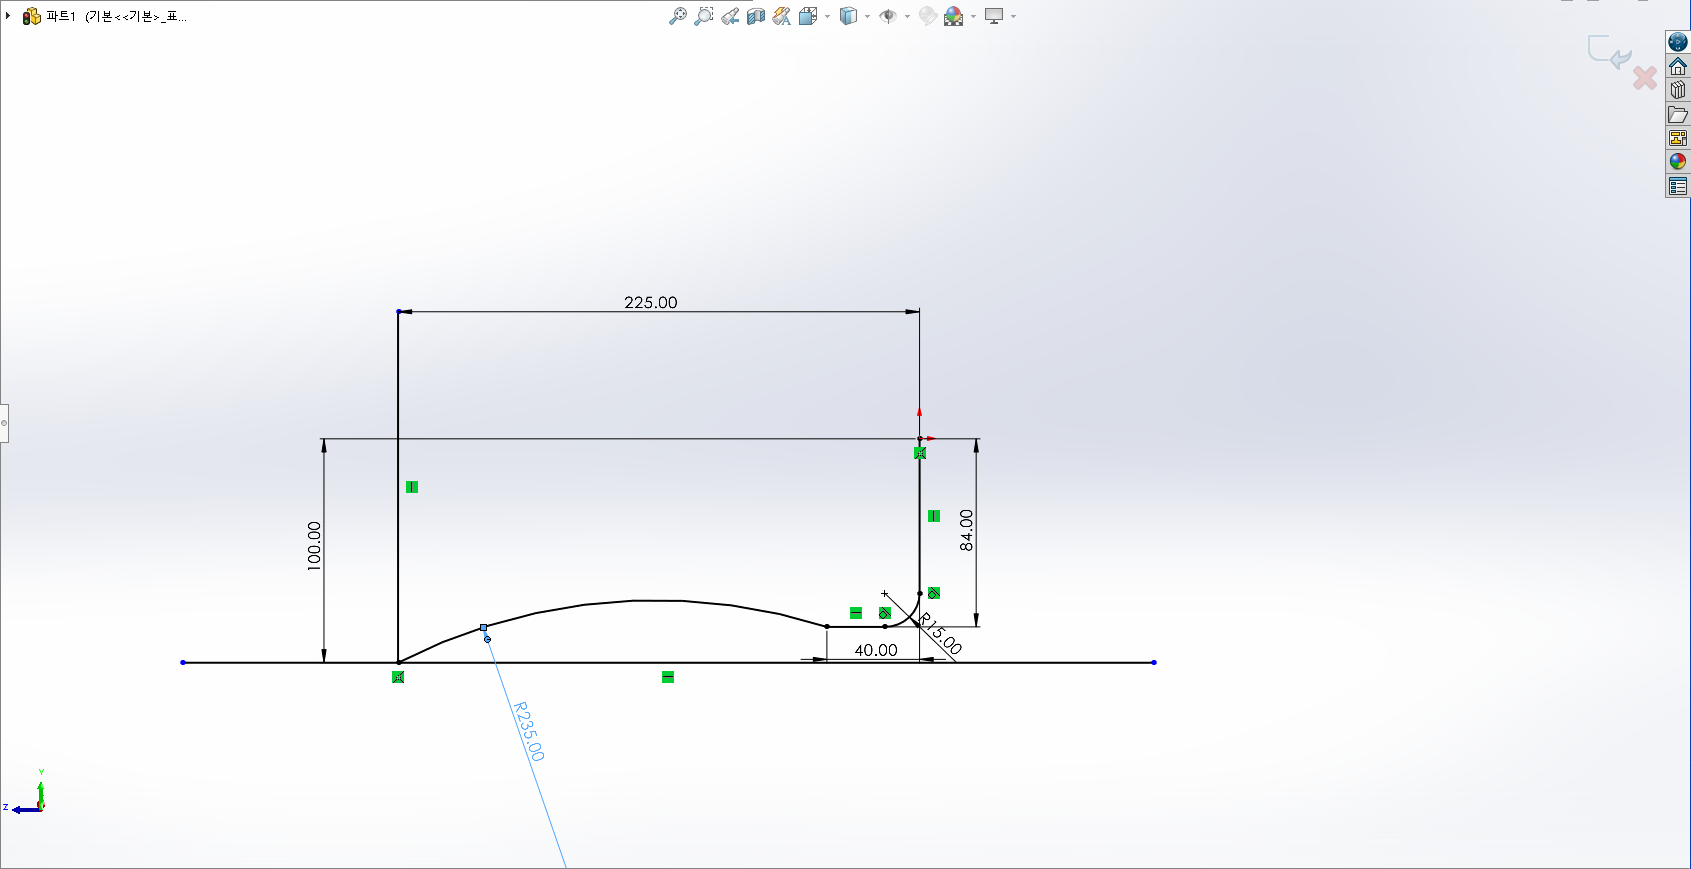Open the Design Library tab
The height and width of the screenshot is (869, 1691).
[1678, 90]
